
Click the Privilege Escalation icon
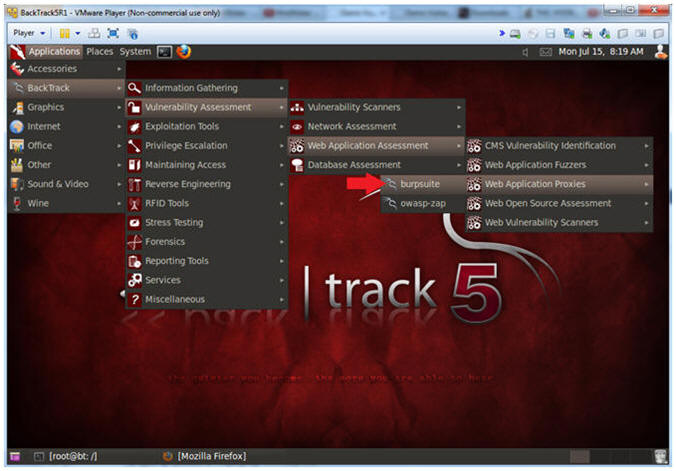point(135,146)
